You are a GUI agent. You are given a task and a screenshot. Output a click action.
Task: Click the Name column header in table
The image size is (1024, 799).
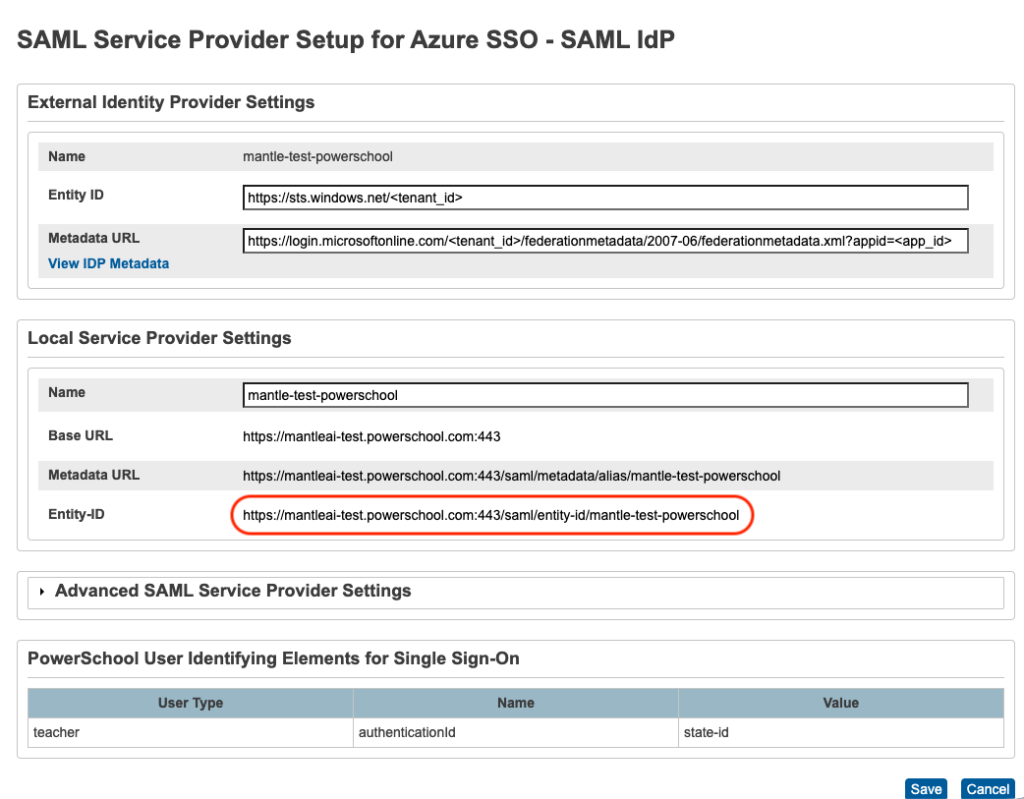pos(515,703)
